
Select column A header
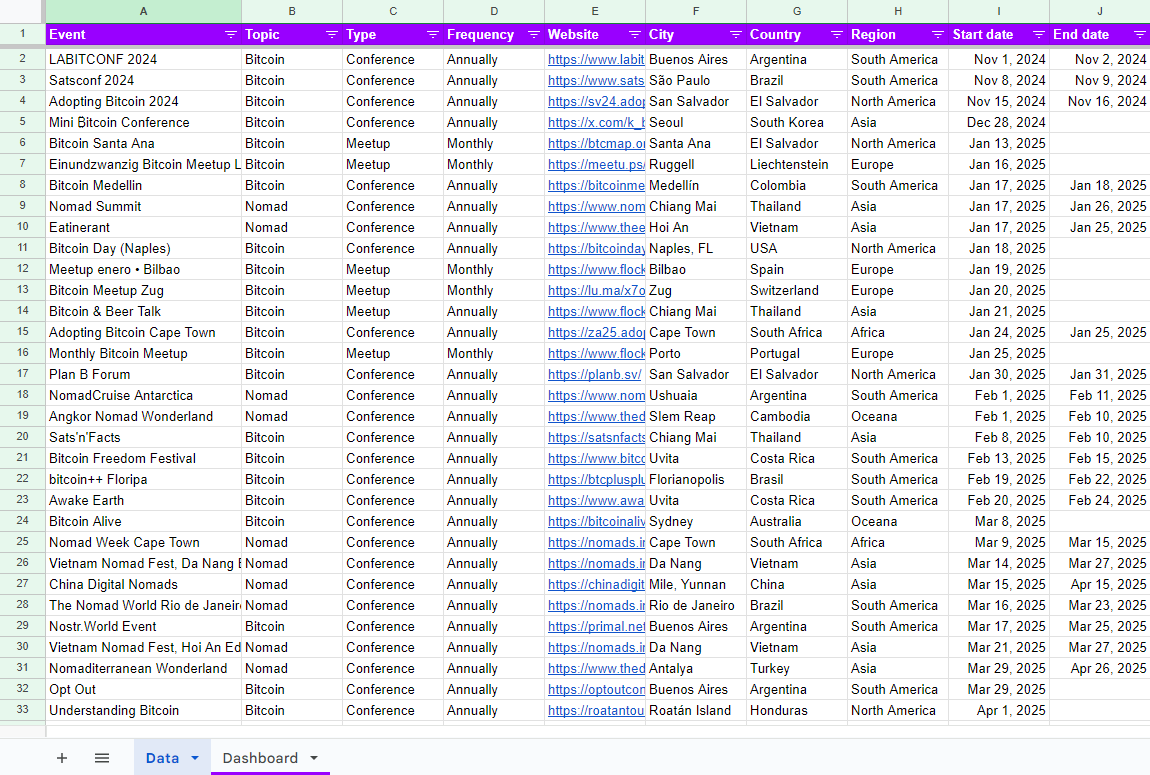click(144, 11)
